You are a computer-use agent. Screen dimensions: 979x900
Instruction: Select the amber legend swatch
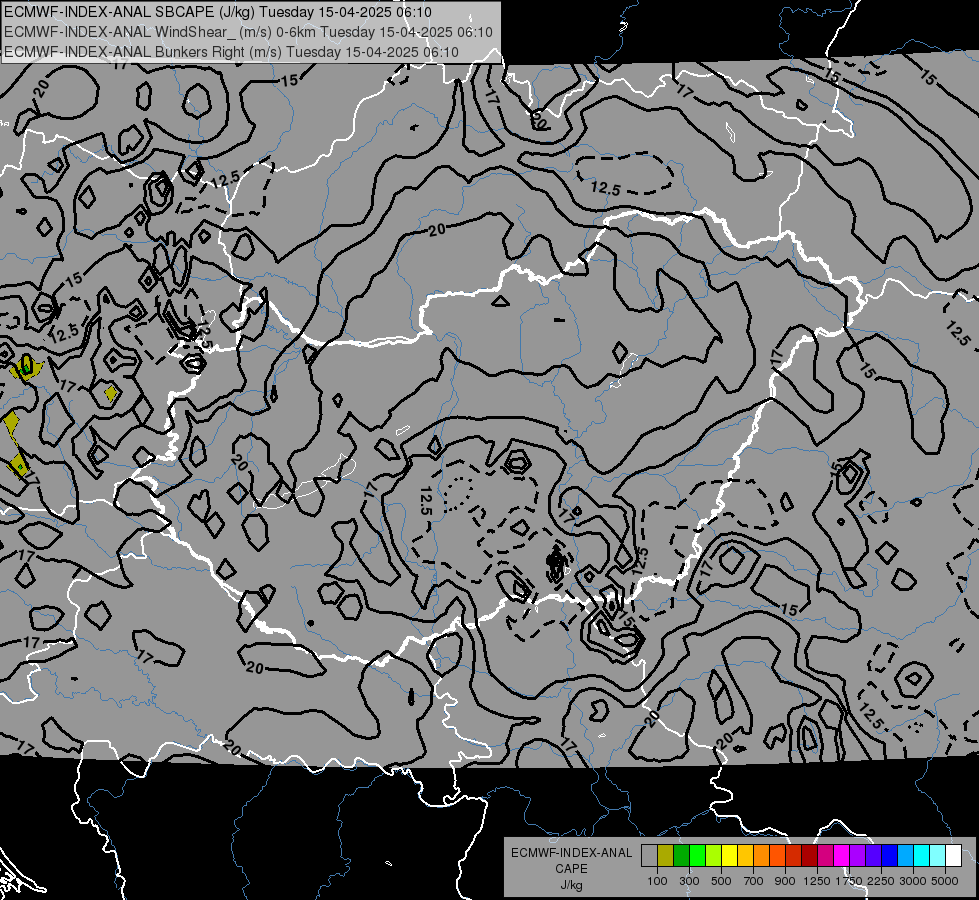click(x=745, y=855)
